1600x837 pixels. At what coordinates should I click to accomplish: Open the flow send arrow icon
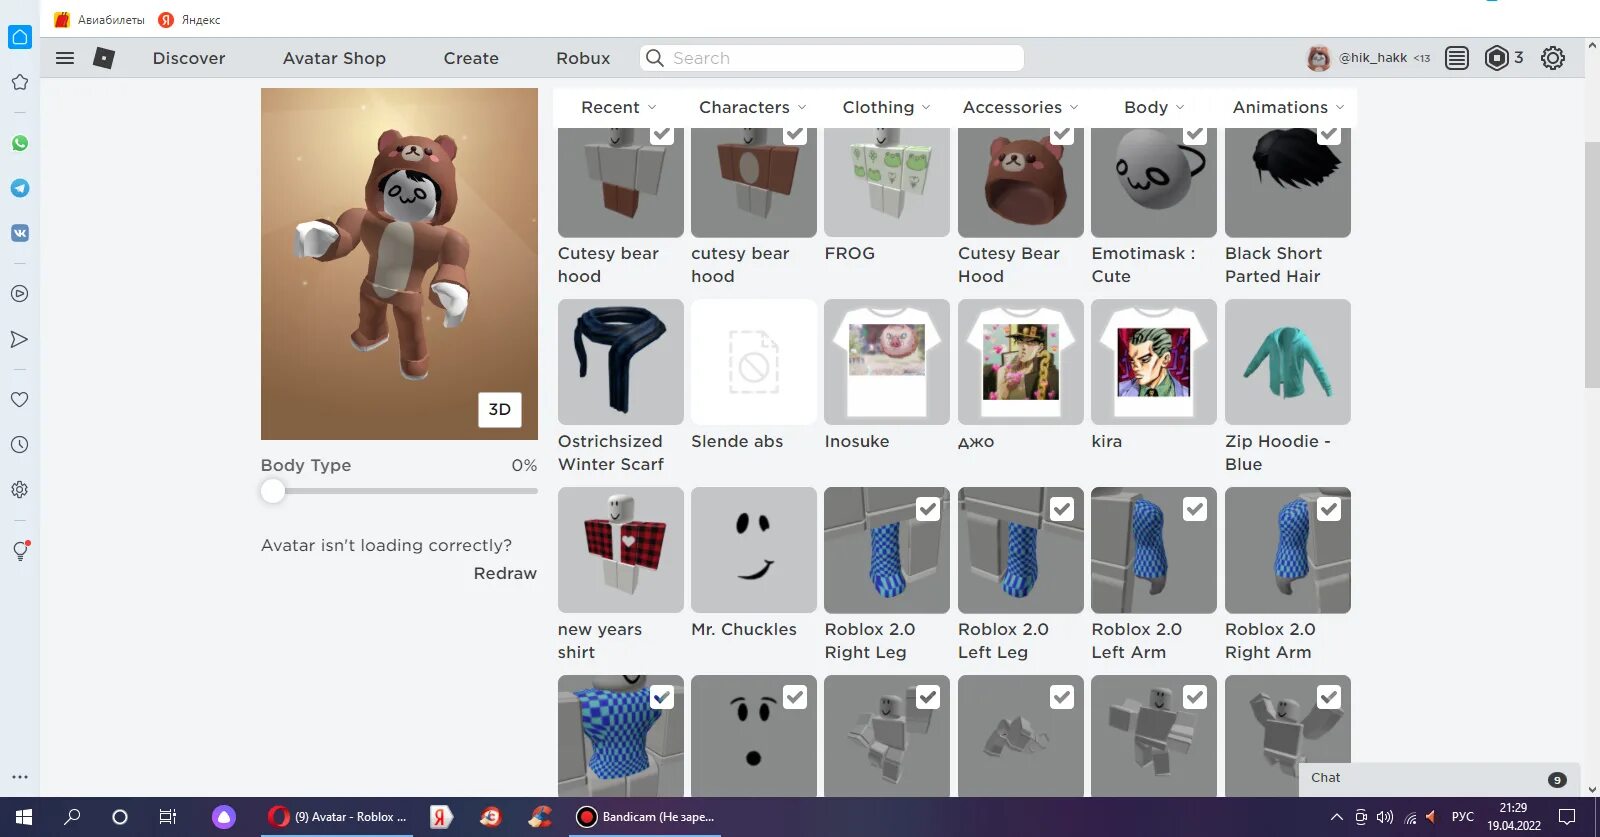[19, 339]
